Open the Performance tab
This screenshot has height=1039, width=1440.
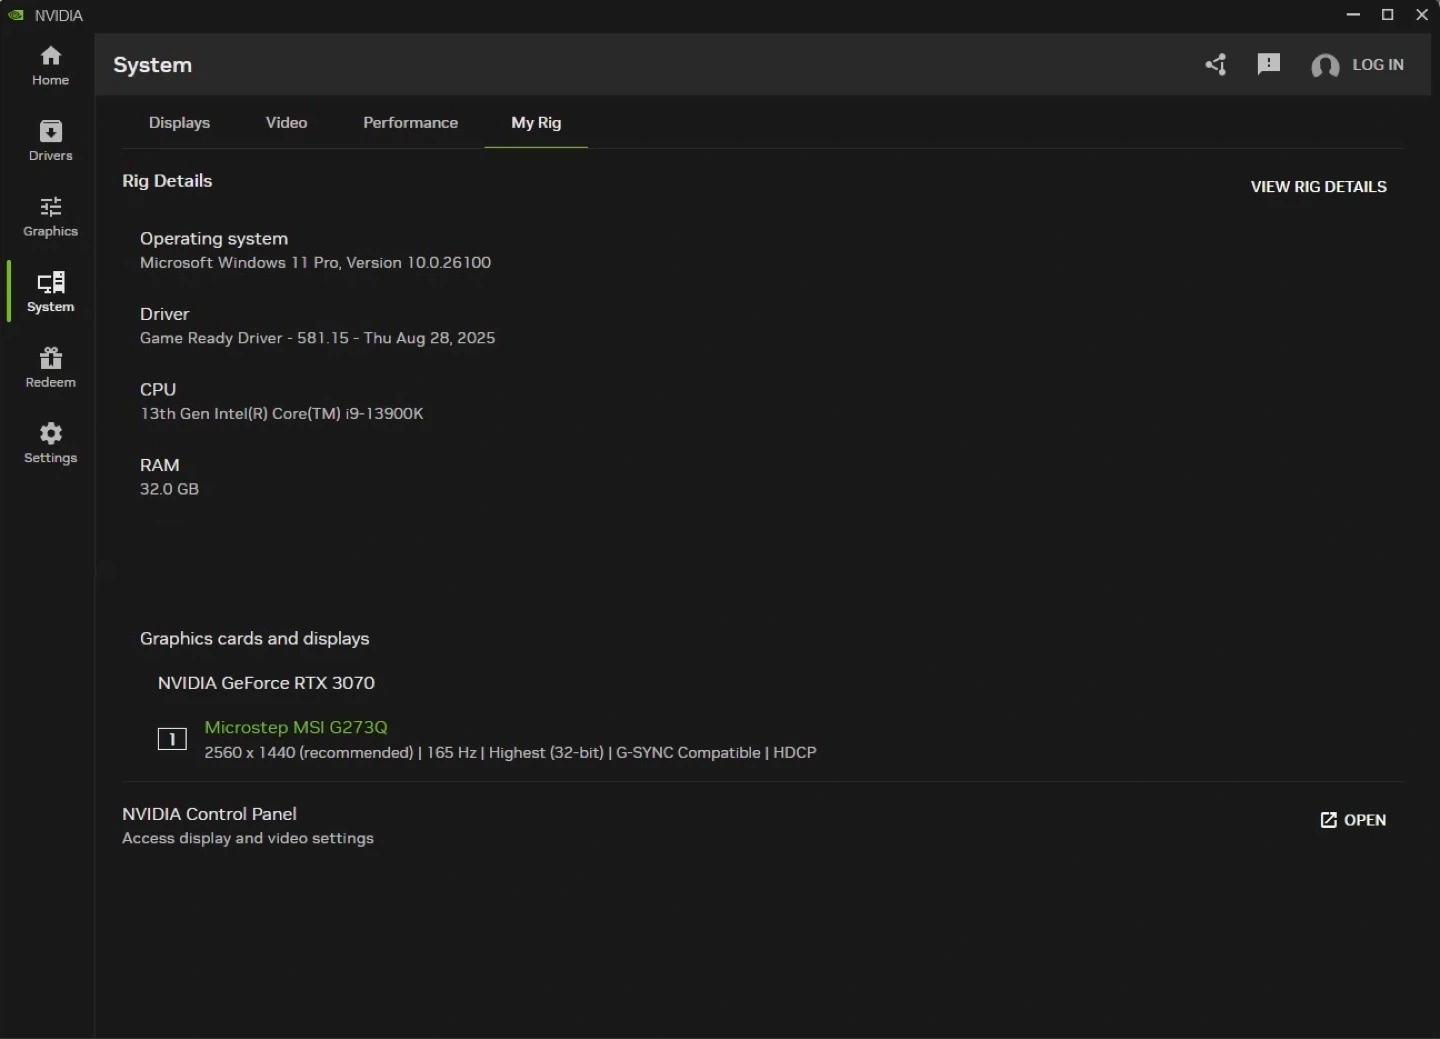point(410,123)
